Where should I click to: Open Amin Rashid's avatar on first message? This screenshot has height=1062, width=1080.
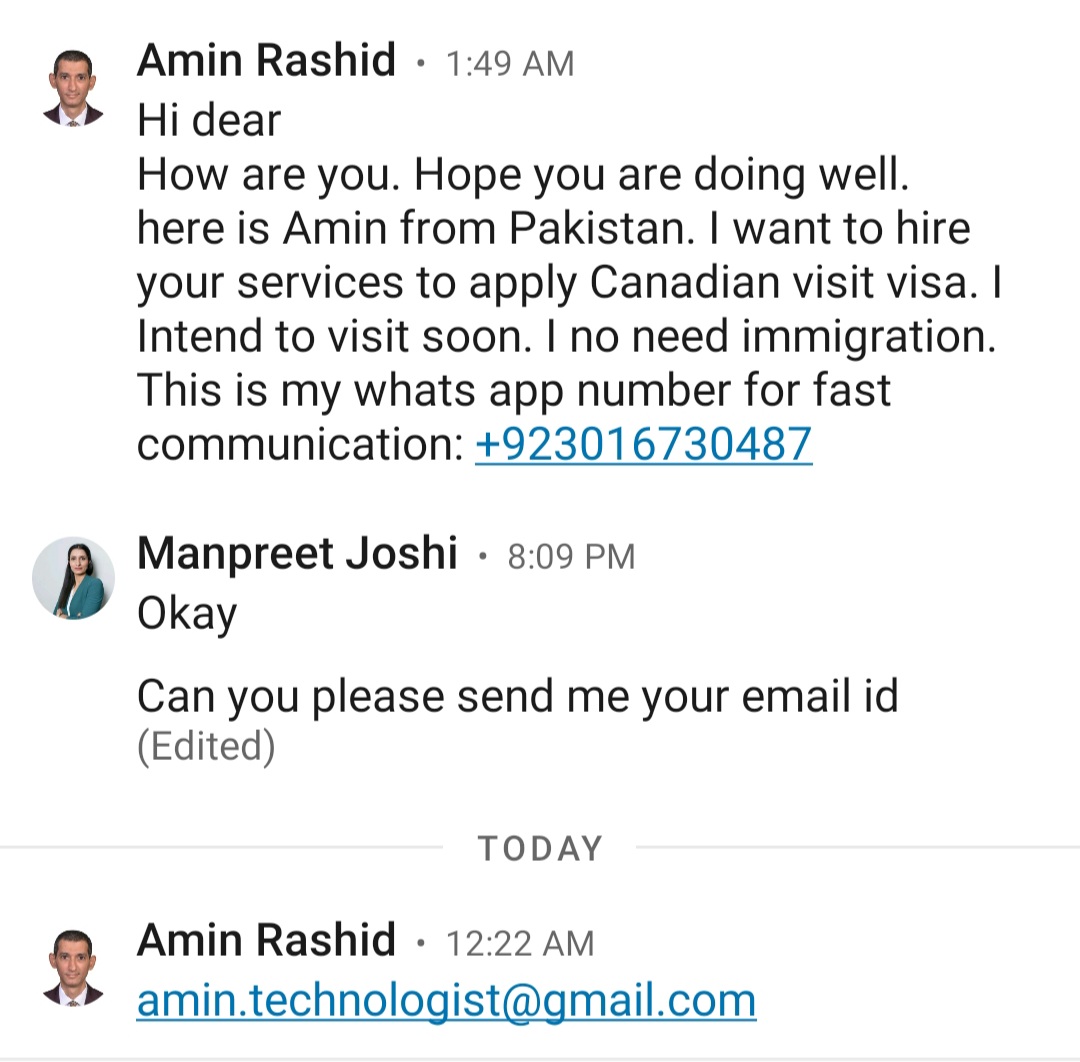(73, 88)
